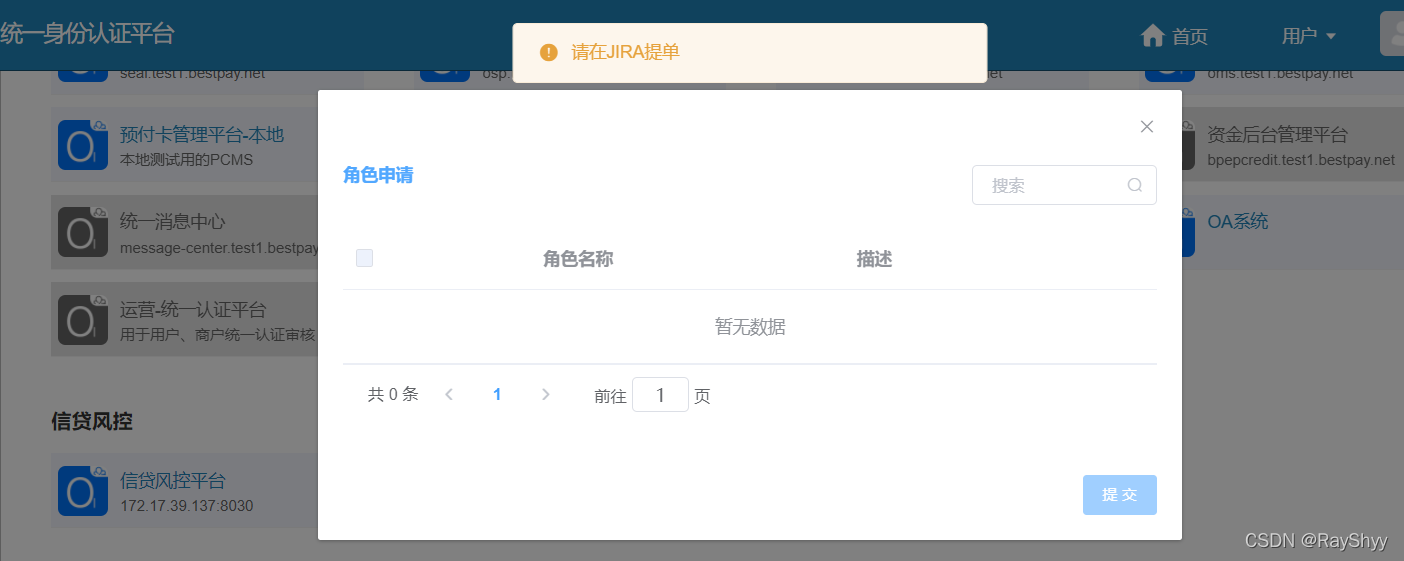Click the 共 0 条 total count text
The height and width of the screenshot is (561, 1404).
point(393,395)
